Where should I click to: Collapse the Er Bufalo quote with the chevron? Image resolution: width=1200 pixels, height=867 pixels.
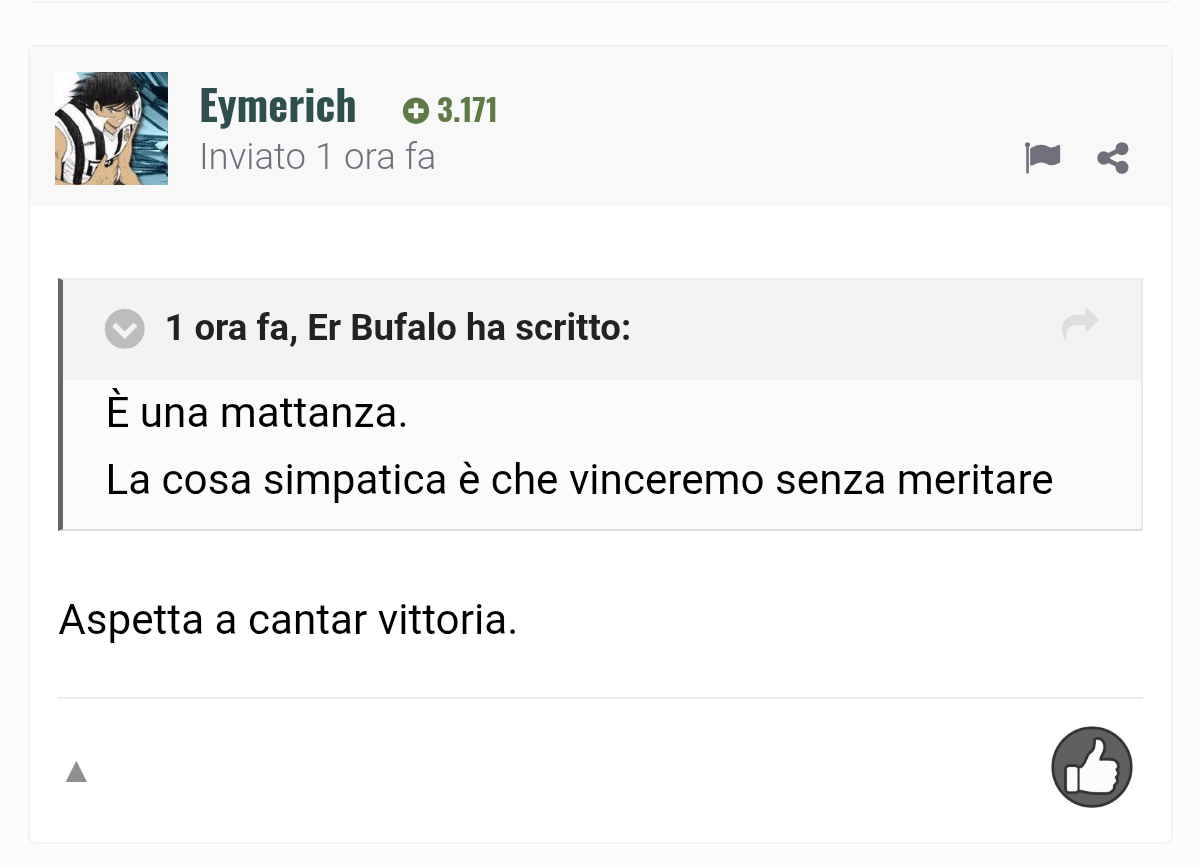[125, 328]
